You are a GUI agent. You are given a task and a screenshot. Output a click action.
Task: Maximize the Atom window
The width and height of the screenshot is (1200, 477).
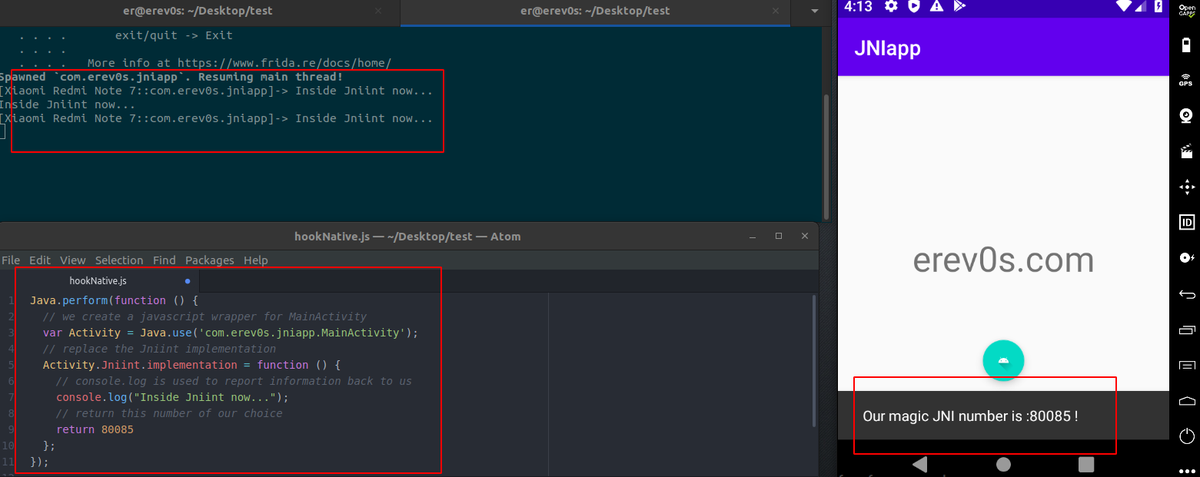pos(779,237)
